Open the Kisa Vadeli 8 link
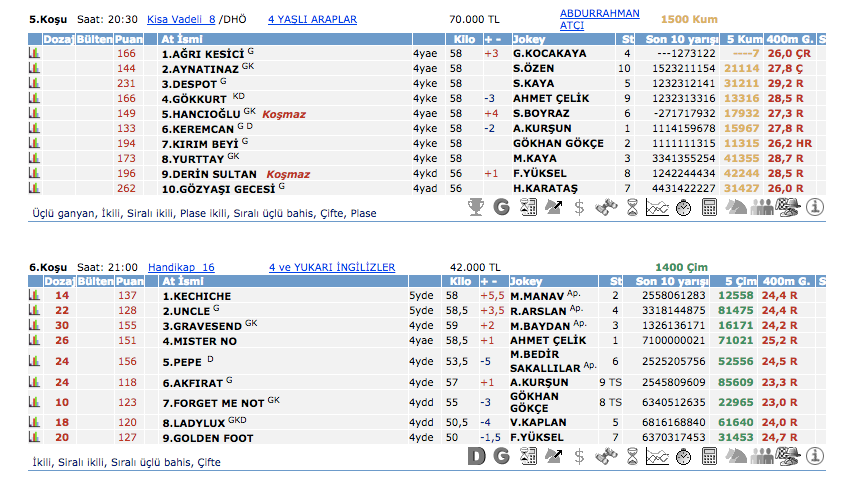Image resolution: width=853 pixels, height=486 pixels. tap(181, 18)
